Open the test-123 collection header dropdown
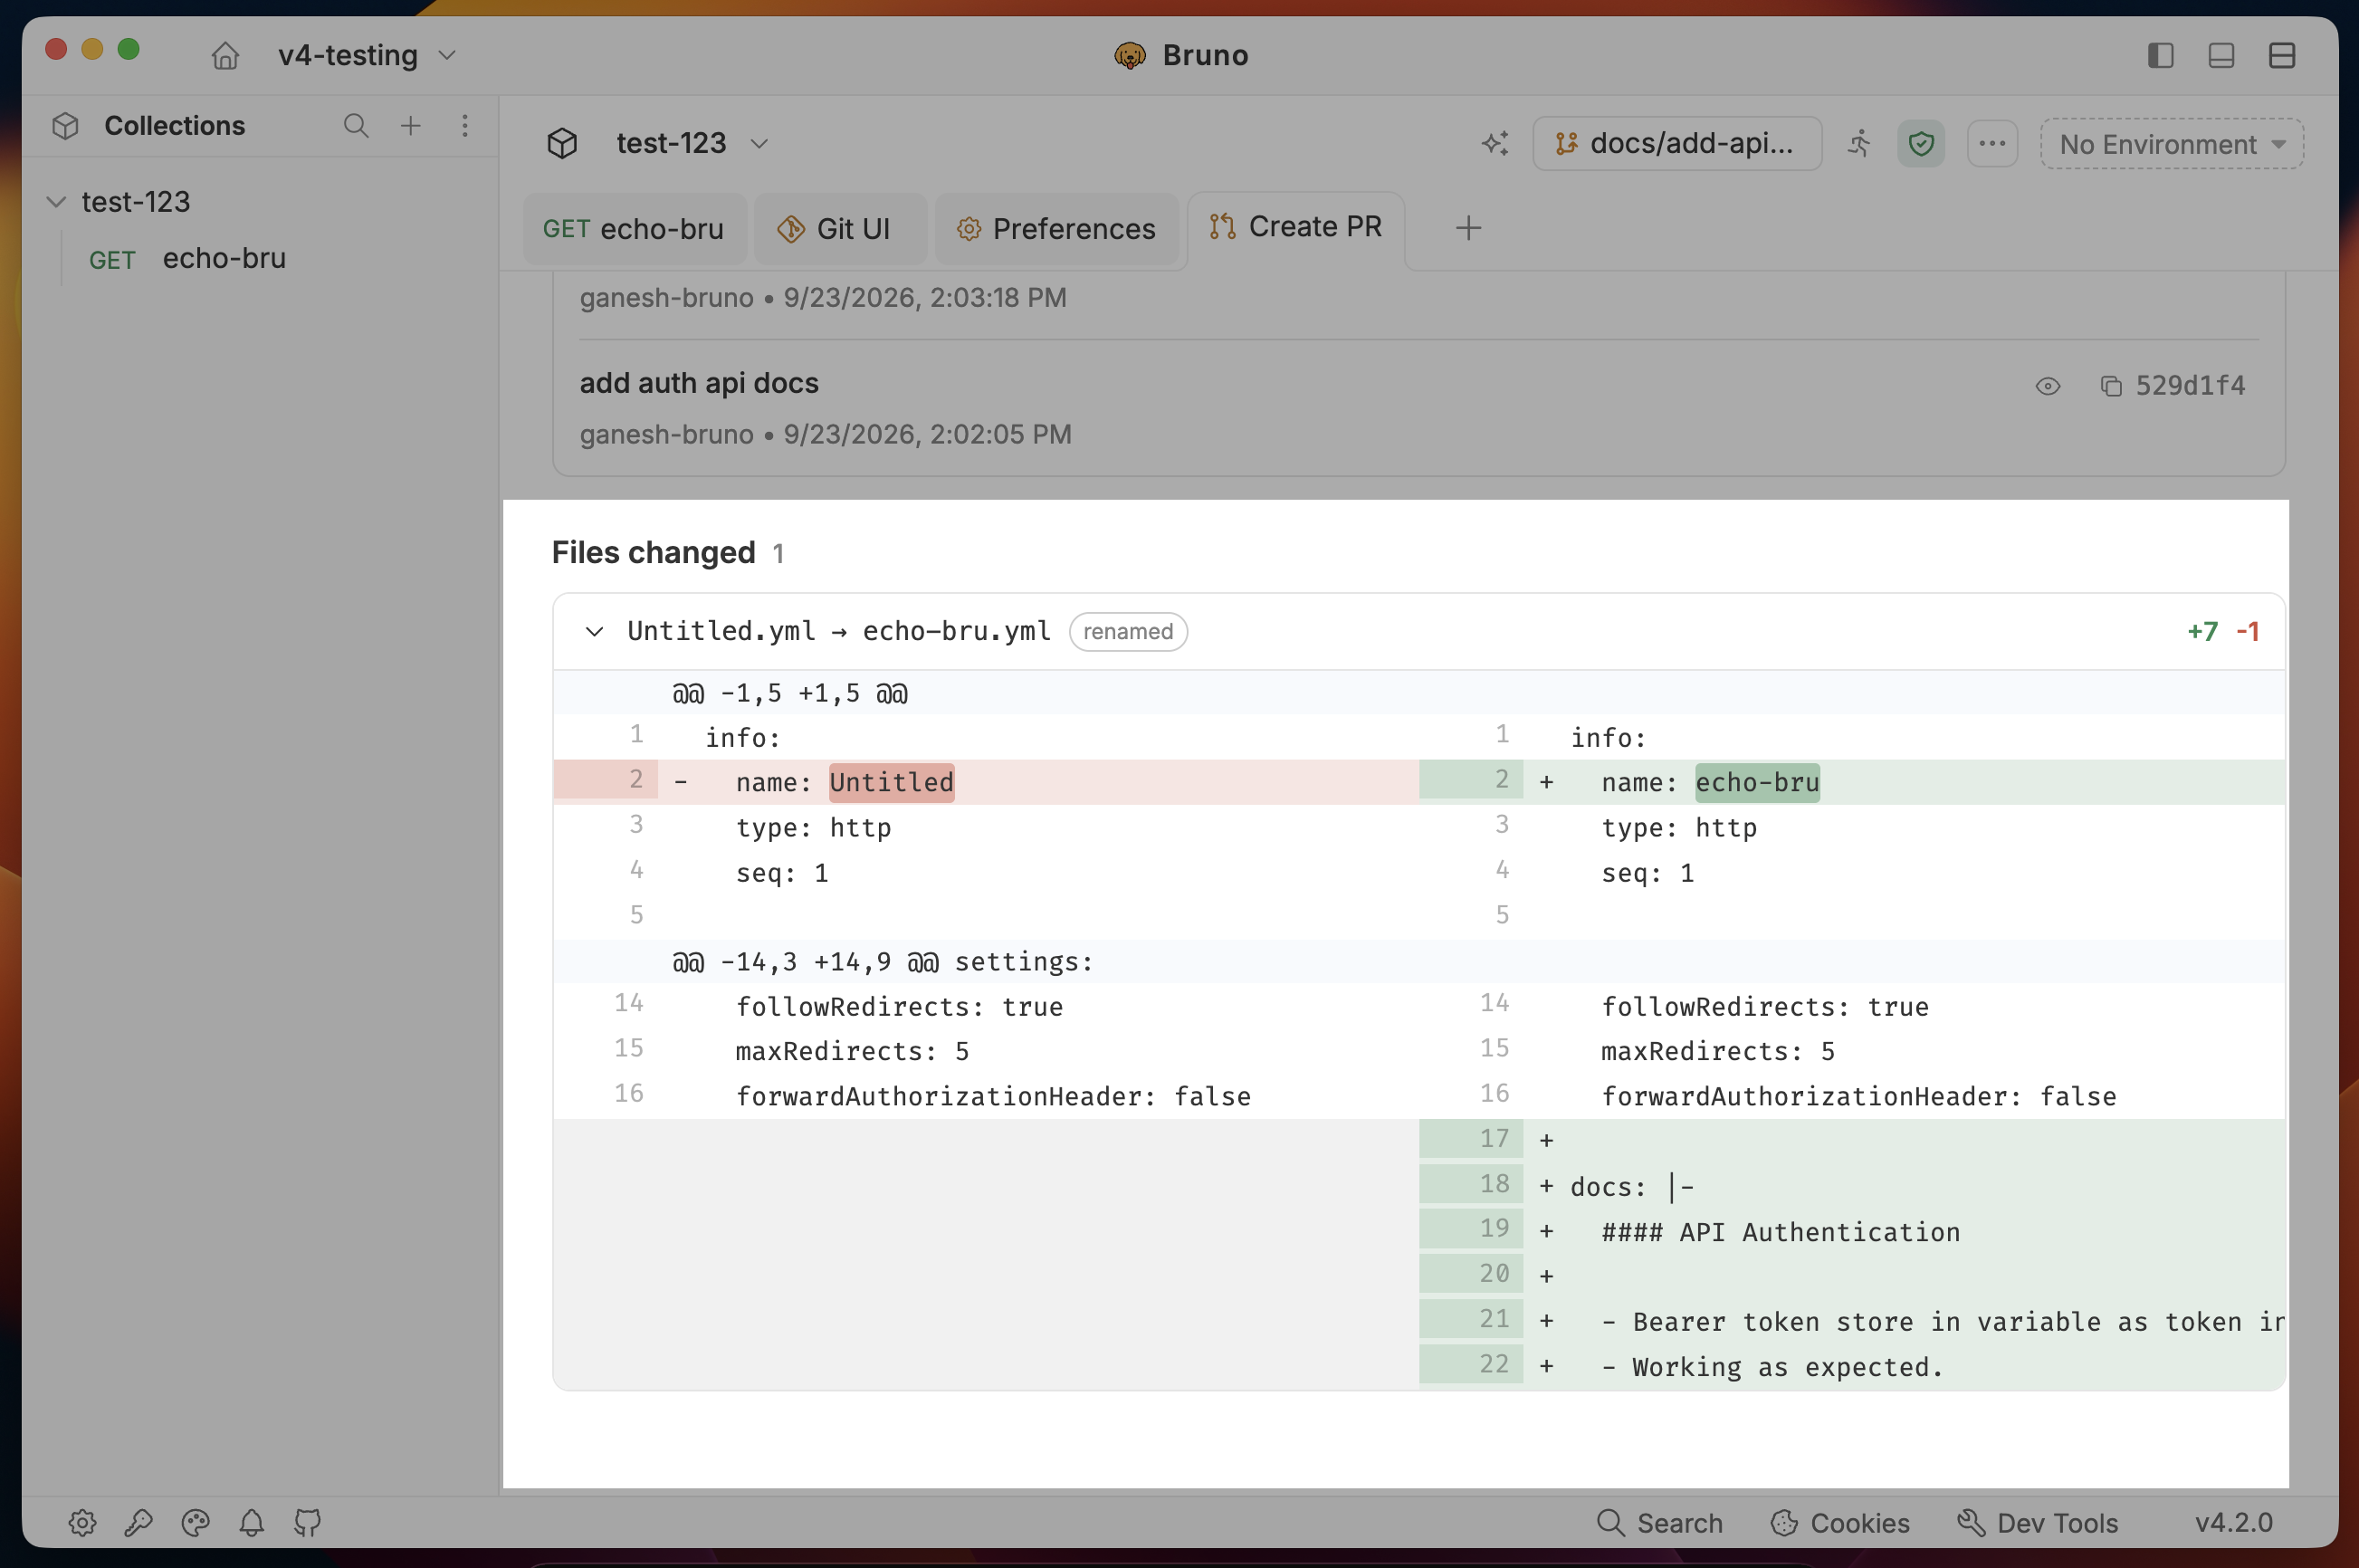Image resolution: width=2359 pixels, height=1568 pixels. tap(692, 143)
